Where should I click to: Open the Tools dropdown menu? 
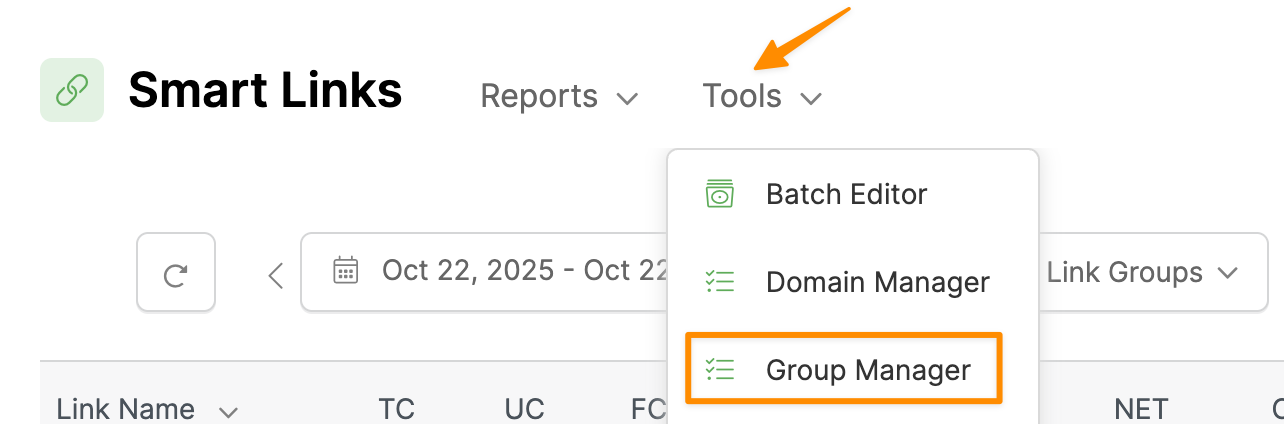761,97
